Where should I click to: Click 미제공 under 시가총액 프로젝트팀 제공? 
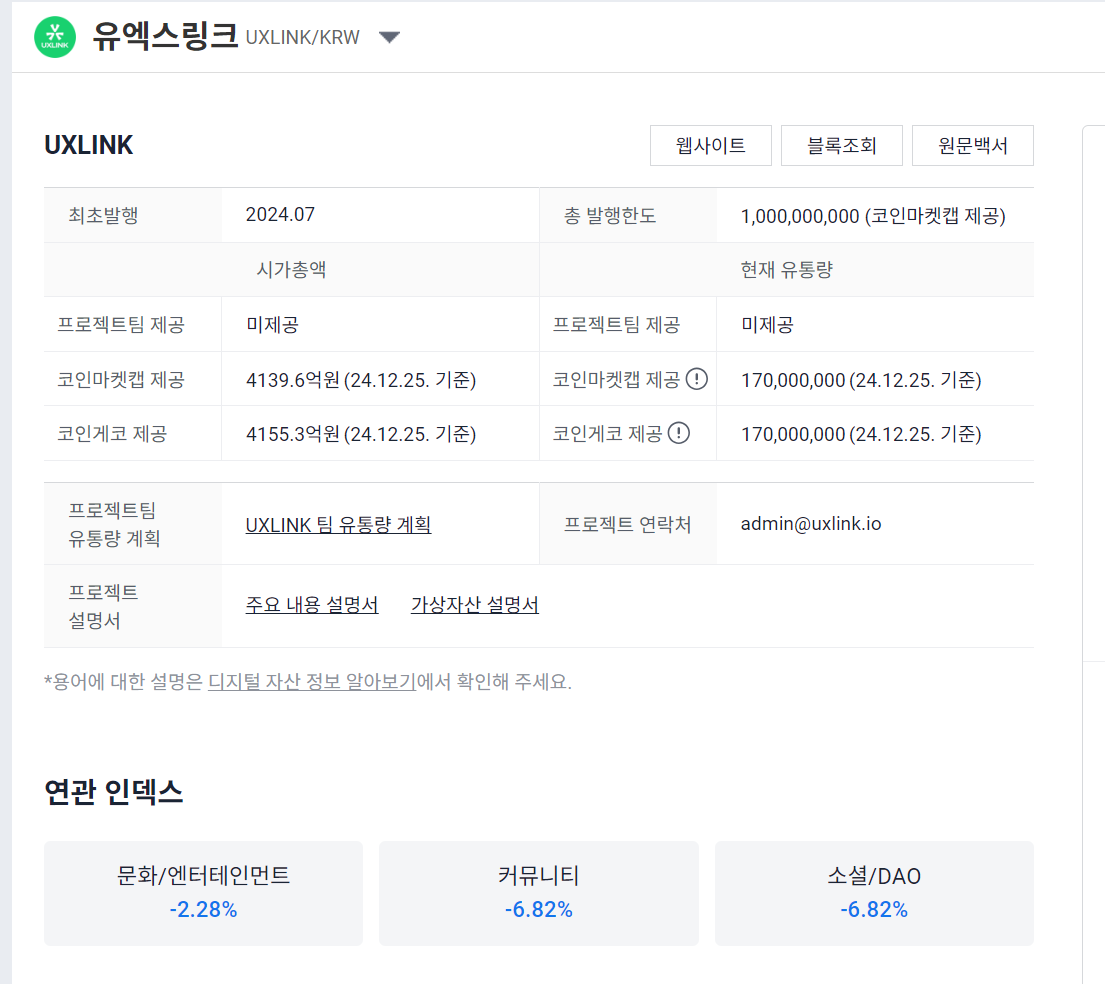pyautogui.click(x=272, y=325)
